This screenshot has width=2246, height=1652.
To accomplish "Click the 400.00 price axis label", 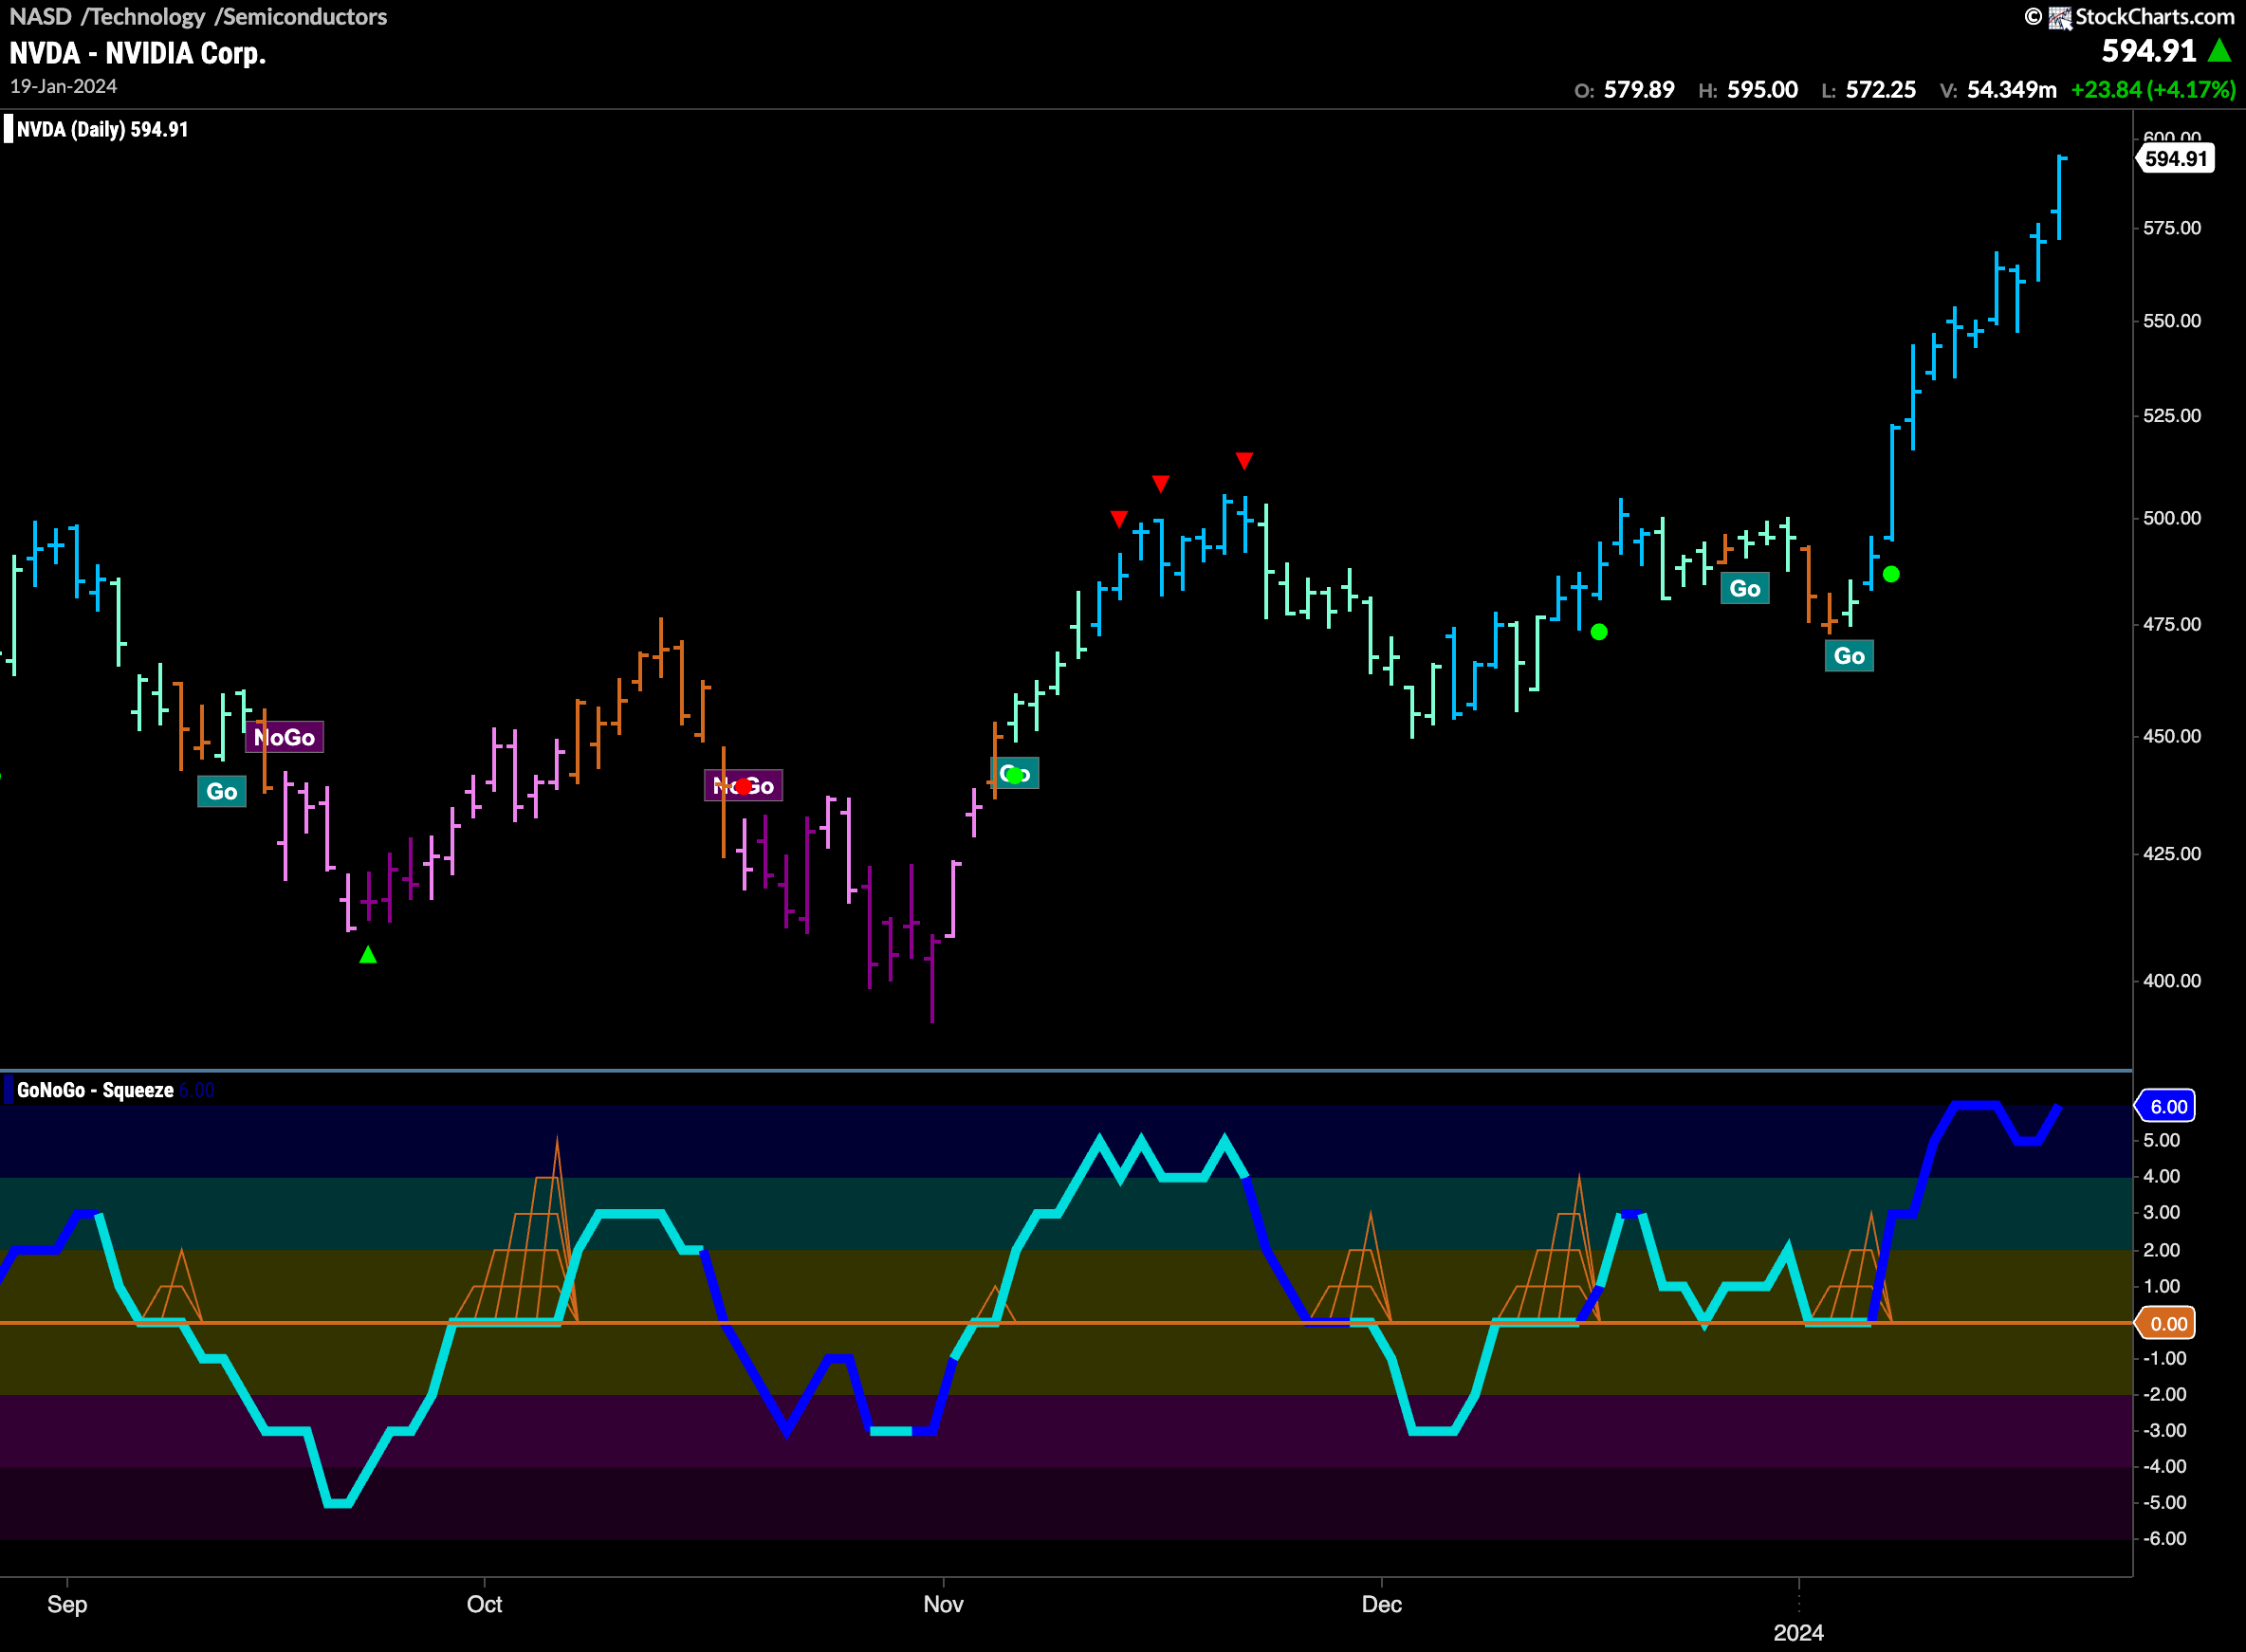I will click(2171, 981).
